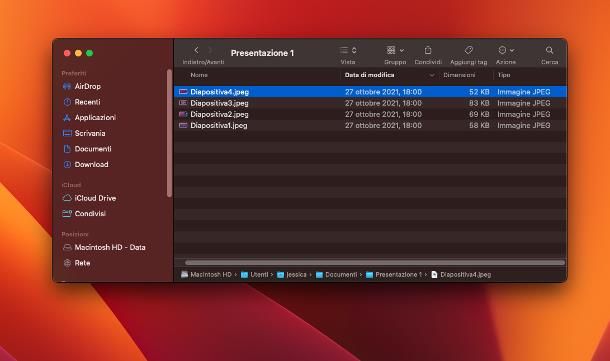Click jessica in the path bar
Screen dimensions: 610x361
click(x=292, y=275)
